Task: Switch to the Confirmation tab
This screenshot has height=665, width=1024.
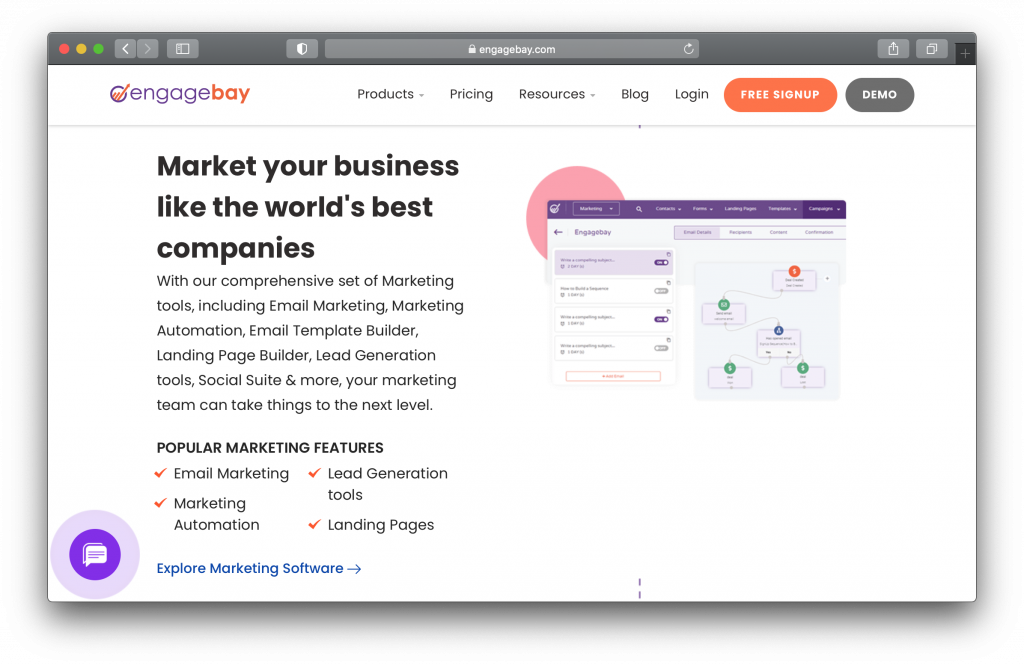Action: pyautogui.click(x=819, y=233)
